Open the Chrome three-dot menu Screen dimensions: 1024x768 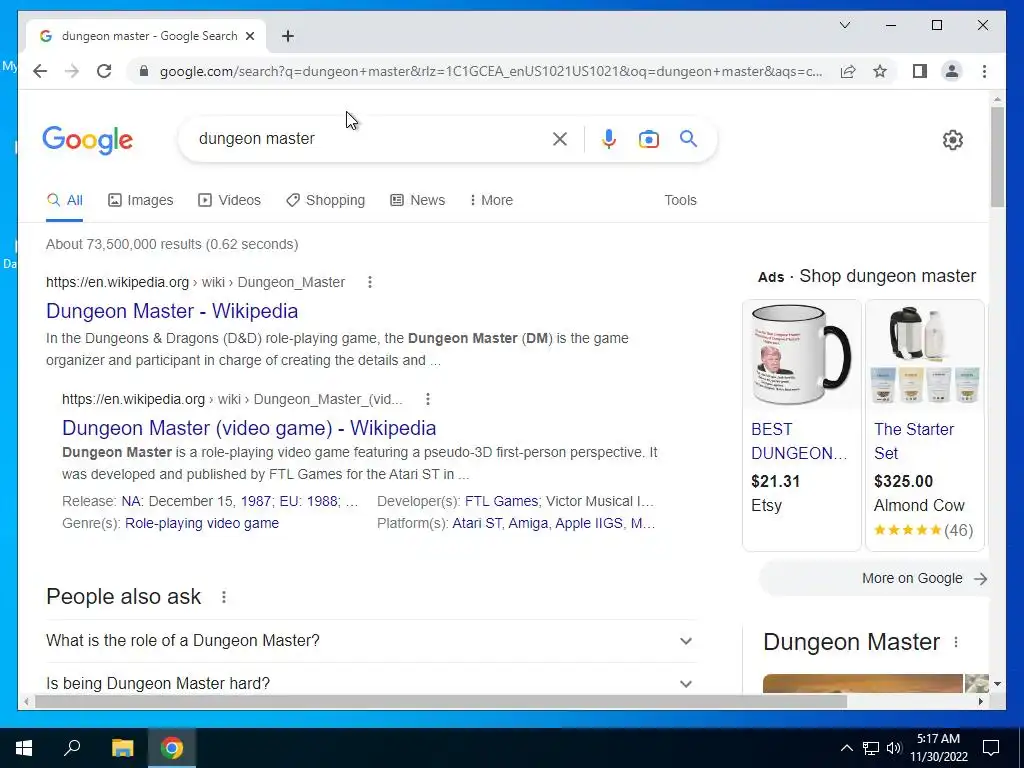tap(984, 71)
